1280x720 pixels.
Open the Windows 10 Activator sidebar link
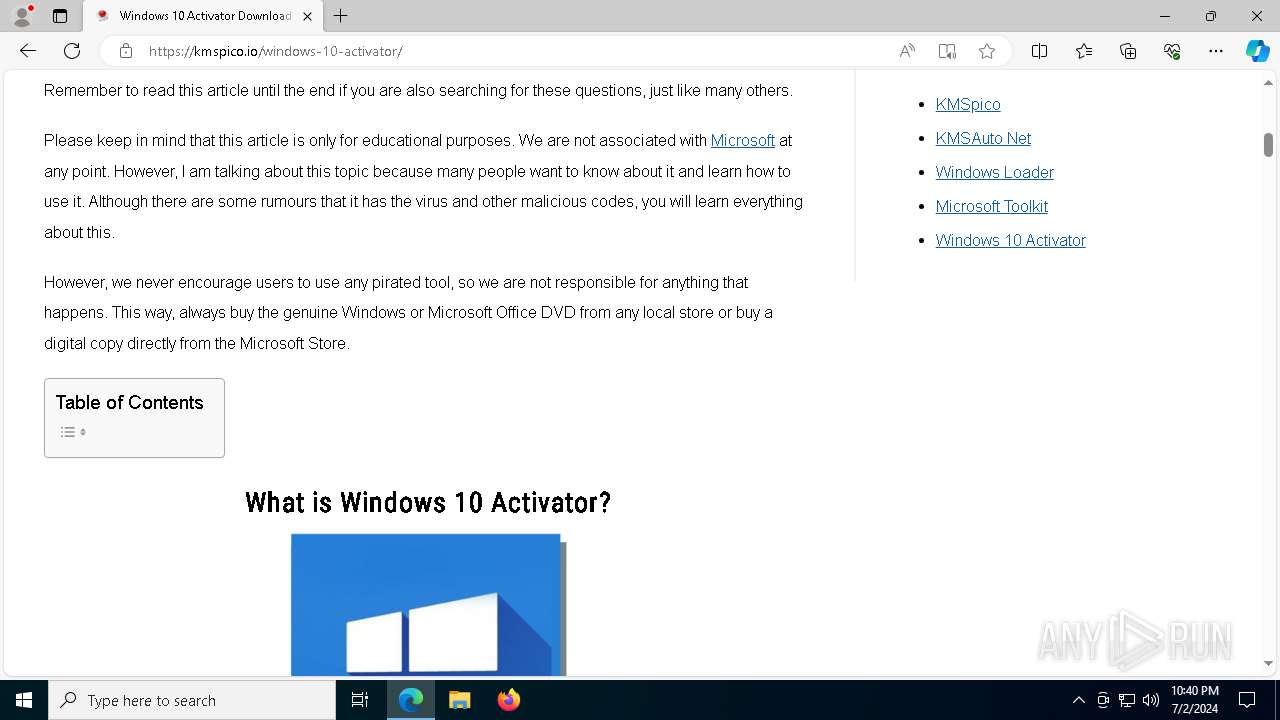tap(1011, 240)
